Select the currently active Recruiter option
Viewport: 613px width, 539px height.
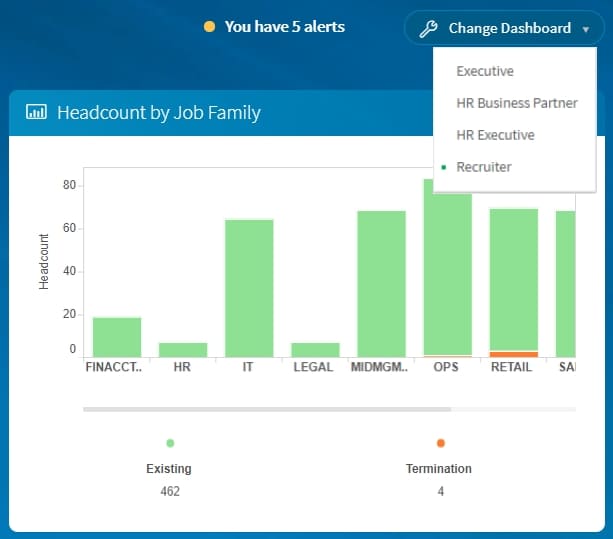pos(484,167)
